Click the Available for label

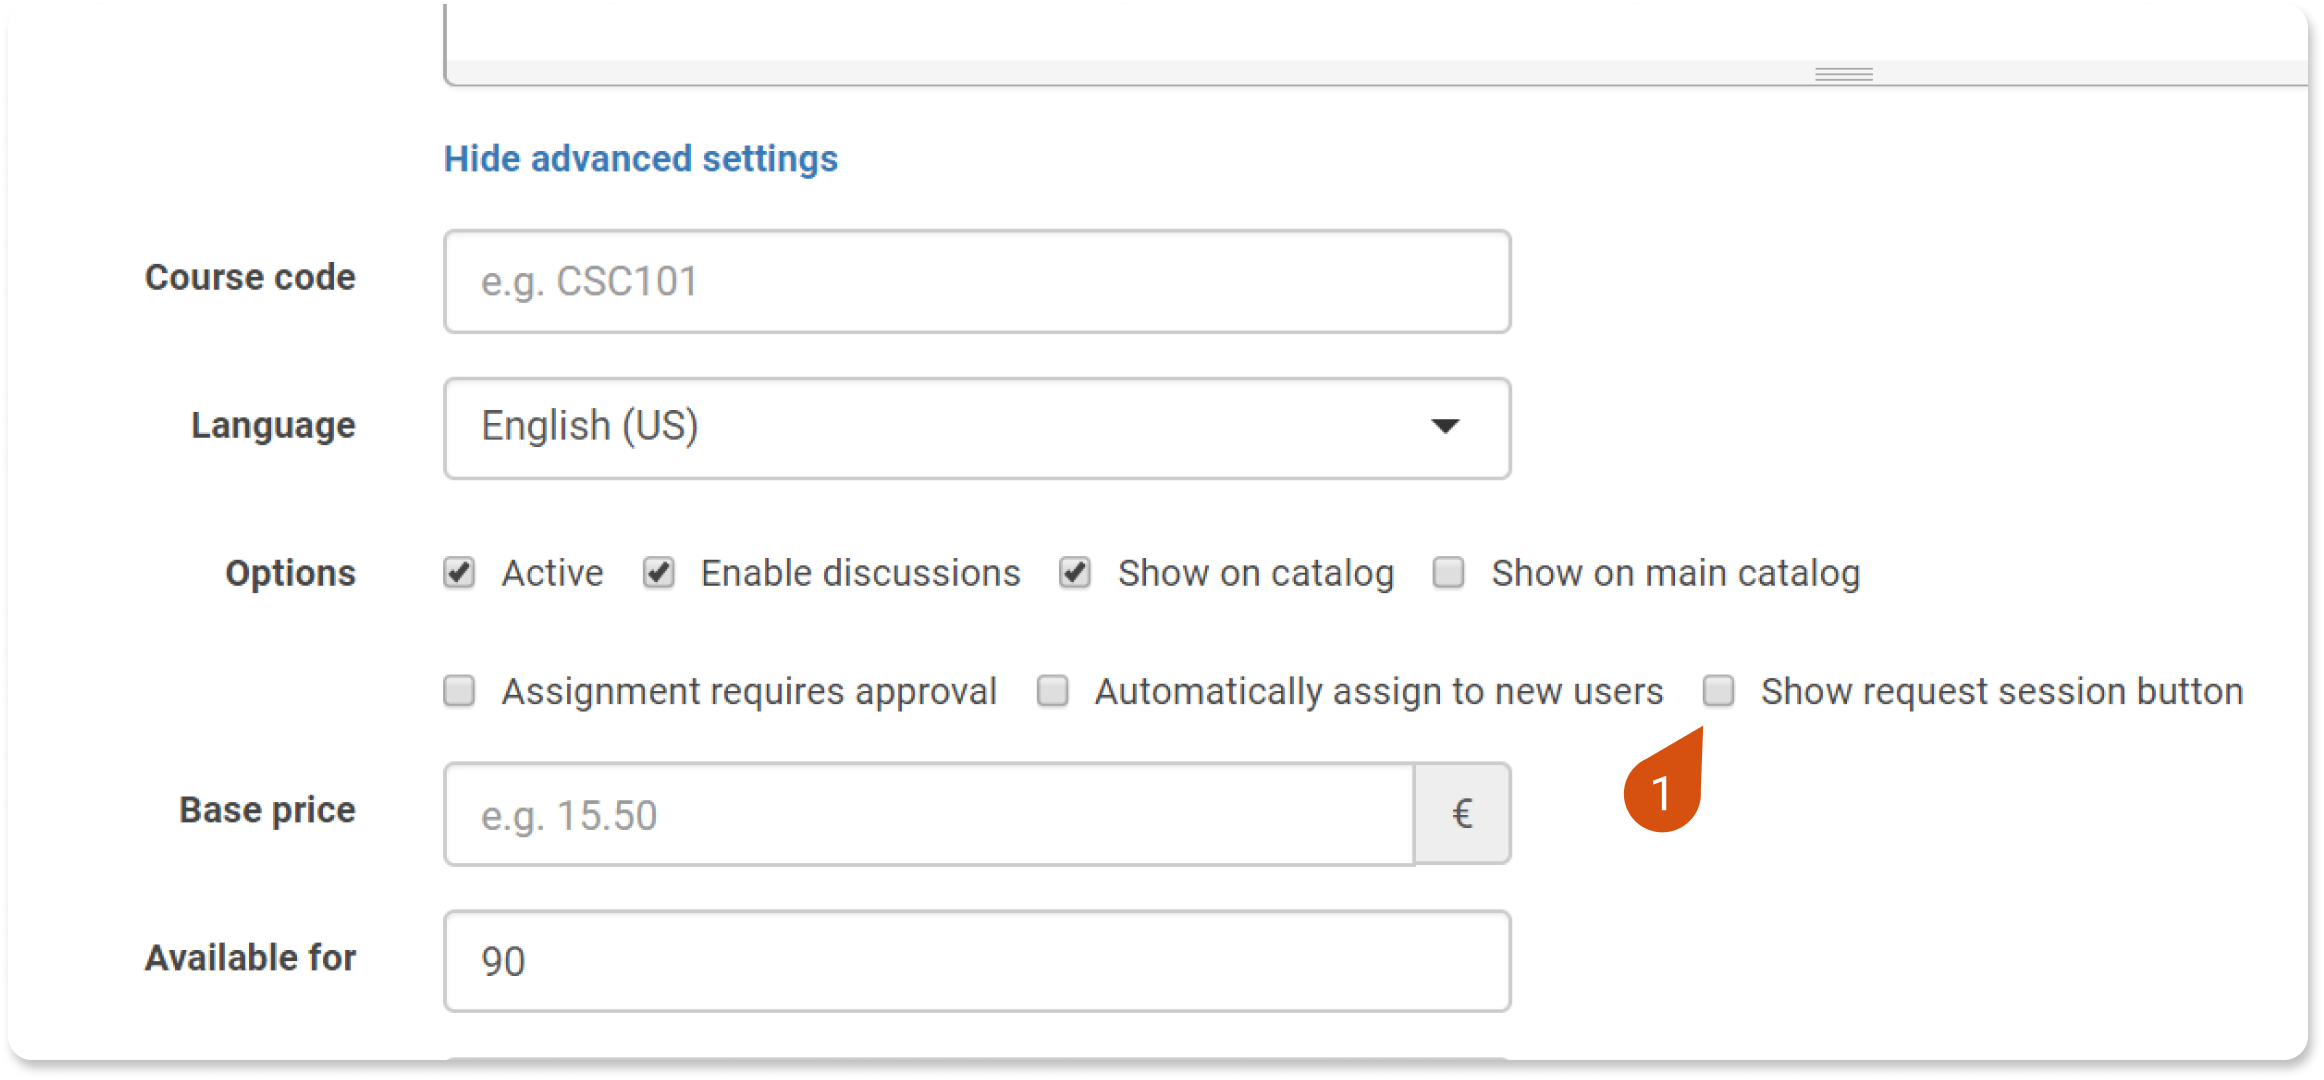click(250, 958)
